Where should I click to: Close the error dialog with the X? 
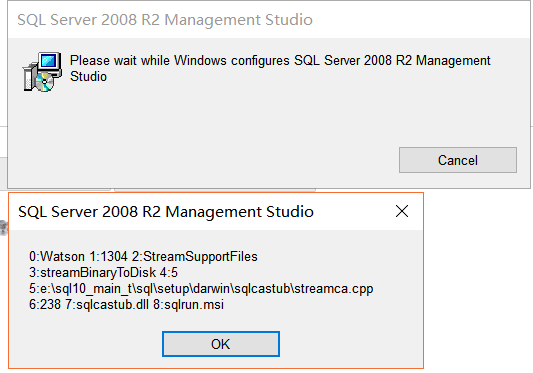[402, 211]
